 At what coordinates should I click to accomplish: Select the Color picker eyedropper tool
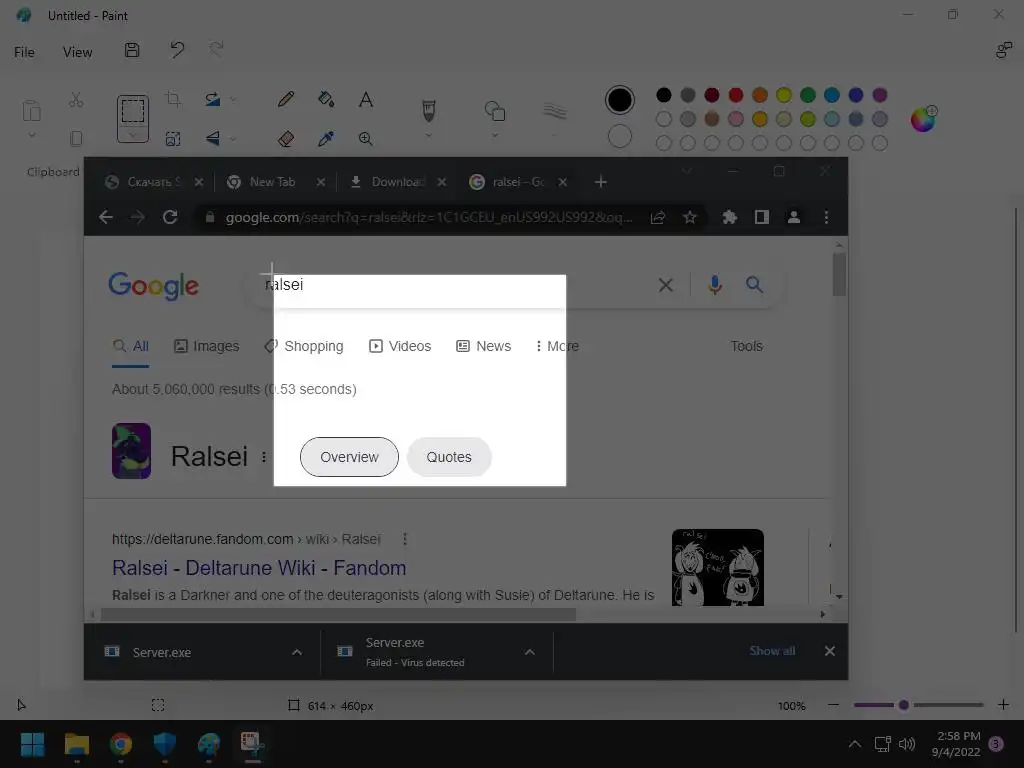tap(326, 138)
